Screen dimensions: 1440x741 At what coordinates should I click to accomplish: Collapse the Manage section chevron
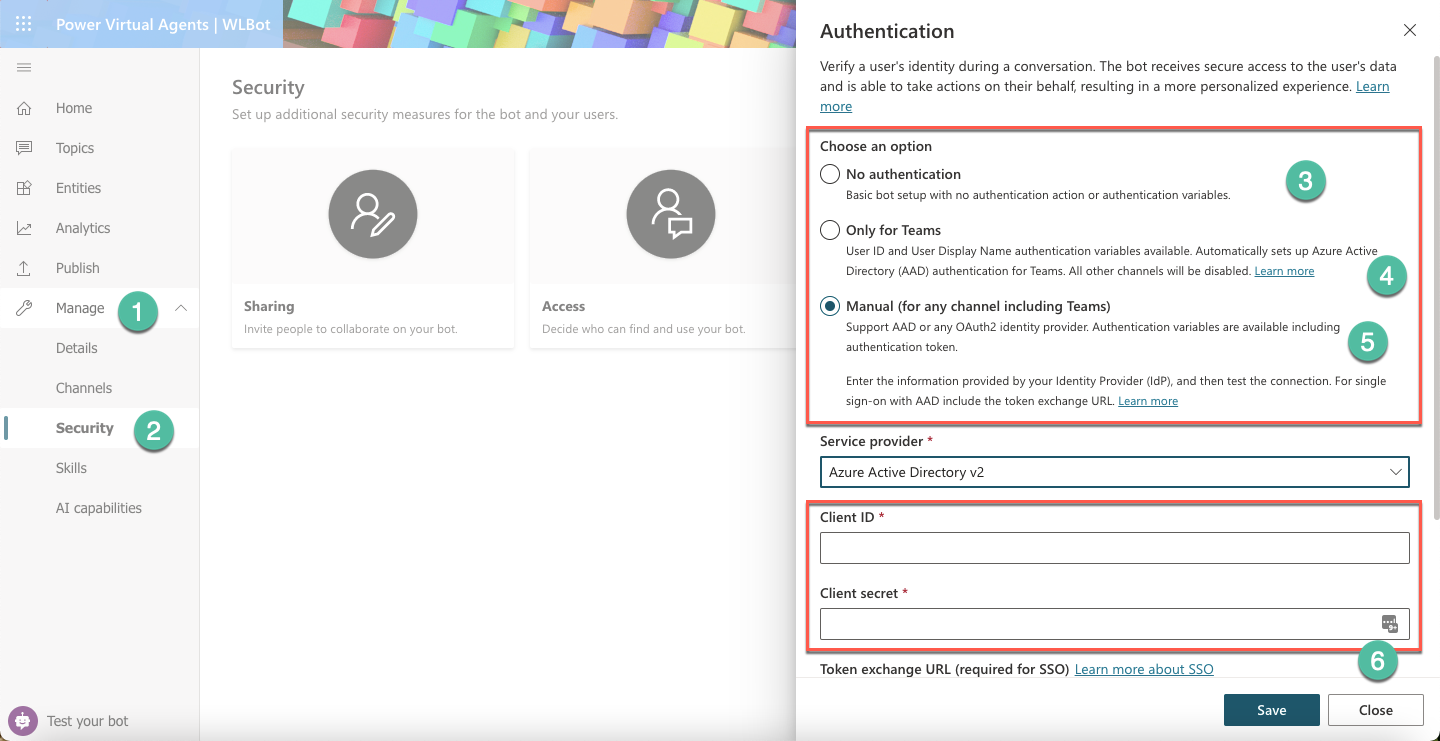(x=181, y=308)
